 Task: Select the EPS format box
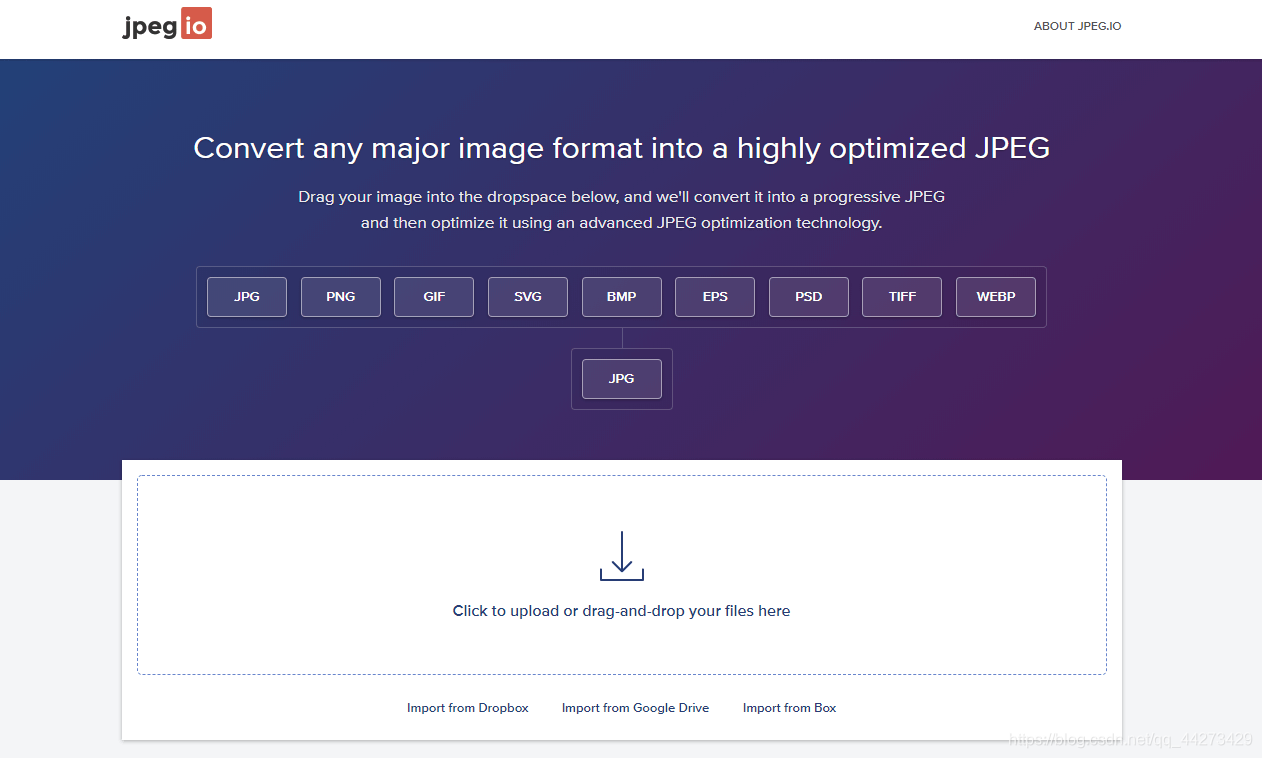click(715, 297)
